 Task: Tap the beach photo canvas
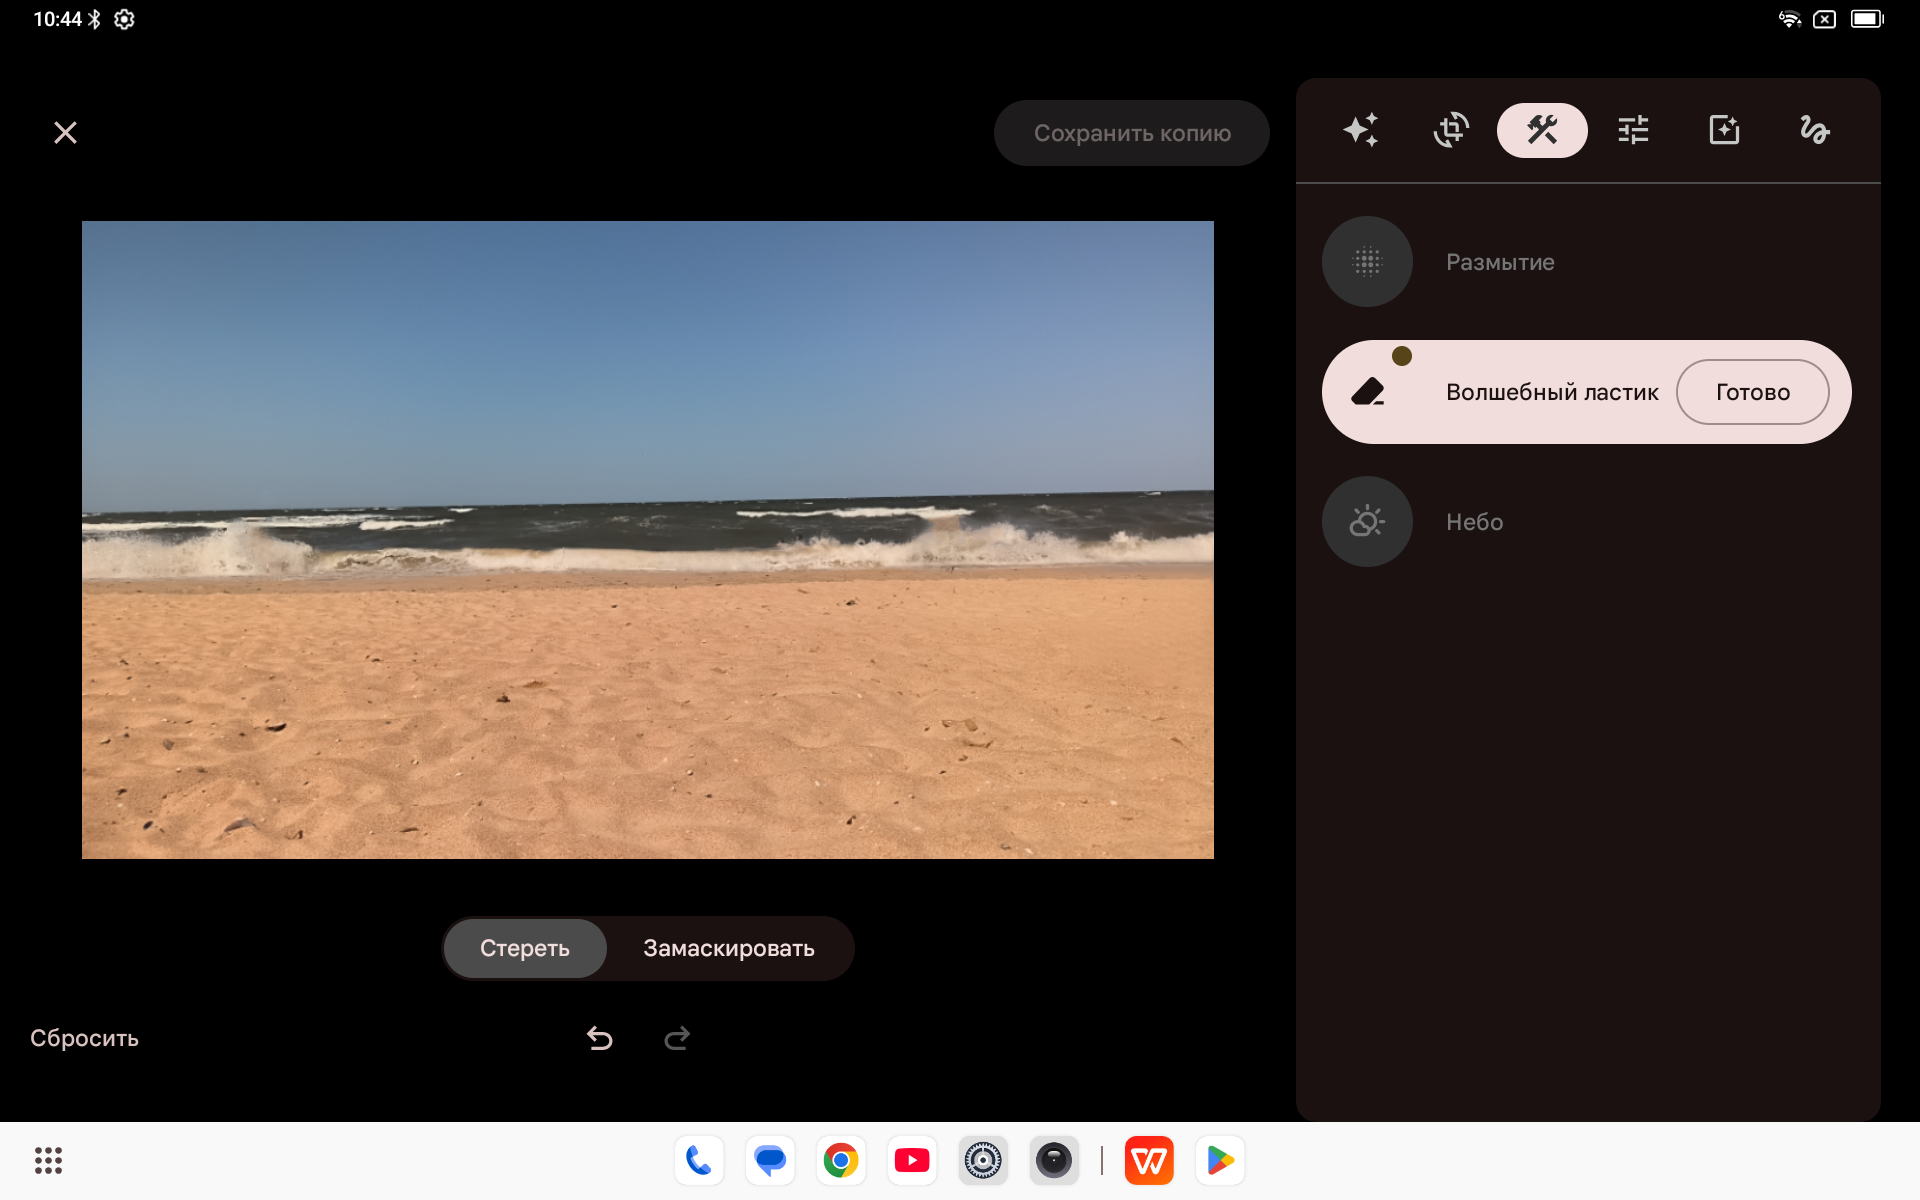coord(648,540)
